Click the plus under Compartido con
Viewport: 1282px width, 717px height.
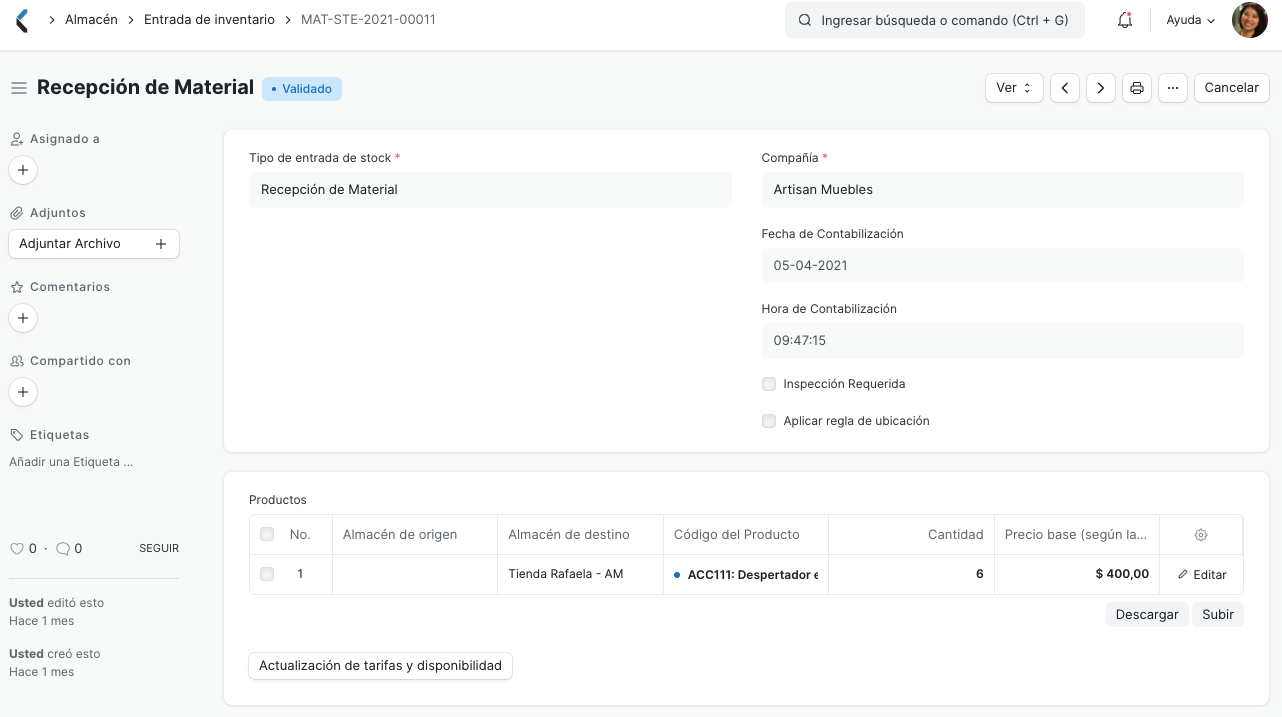point(23,392)
